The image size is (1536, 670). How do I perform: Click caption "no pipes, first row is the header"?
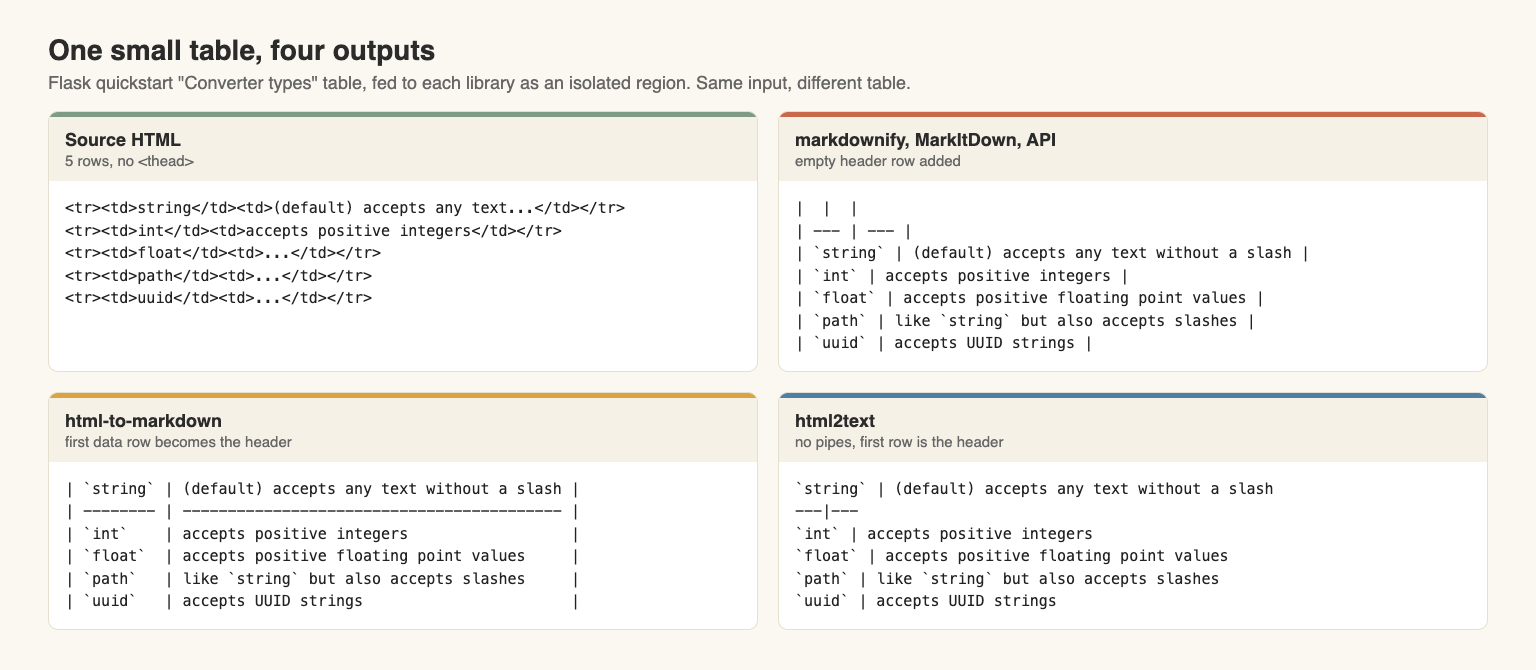[899, 441]
